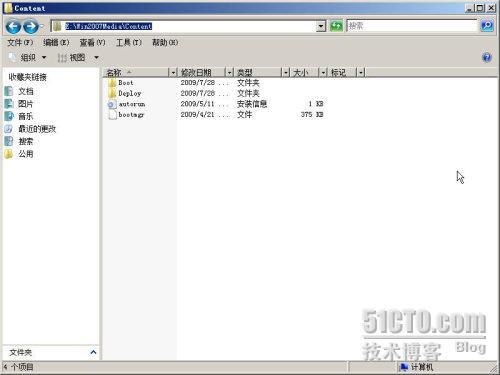
Task: Open the 帮助(H) menu
Action: click(x=165, y=42)
